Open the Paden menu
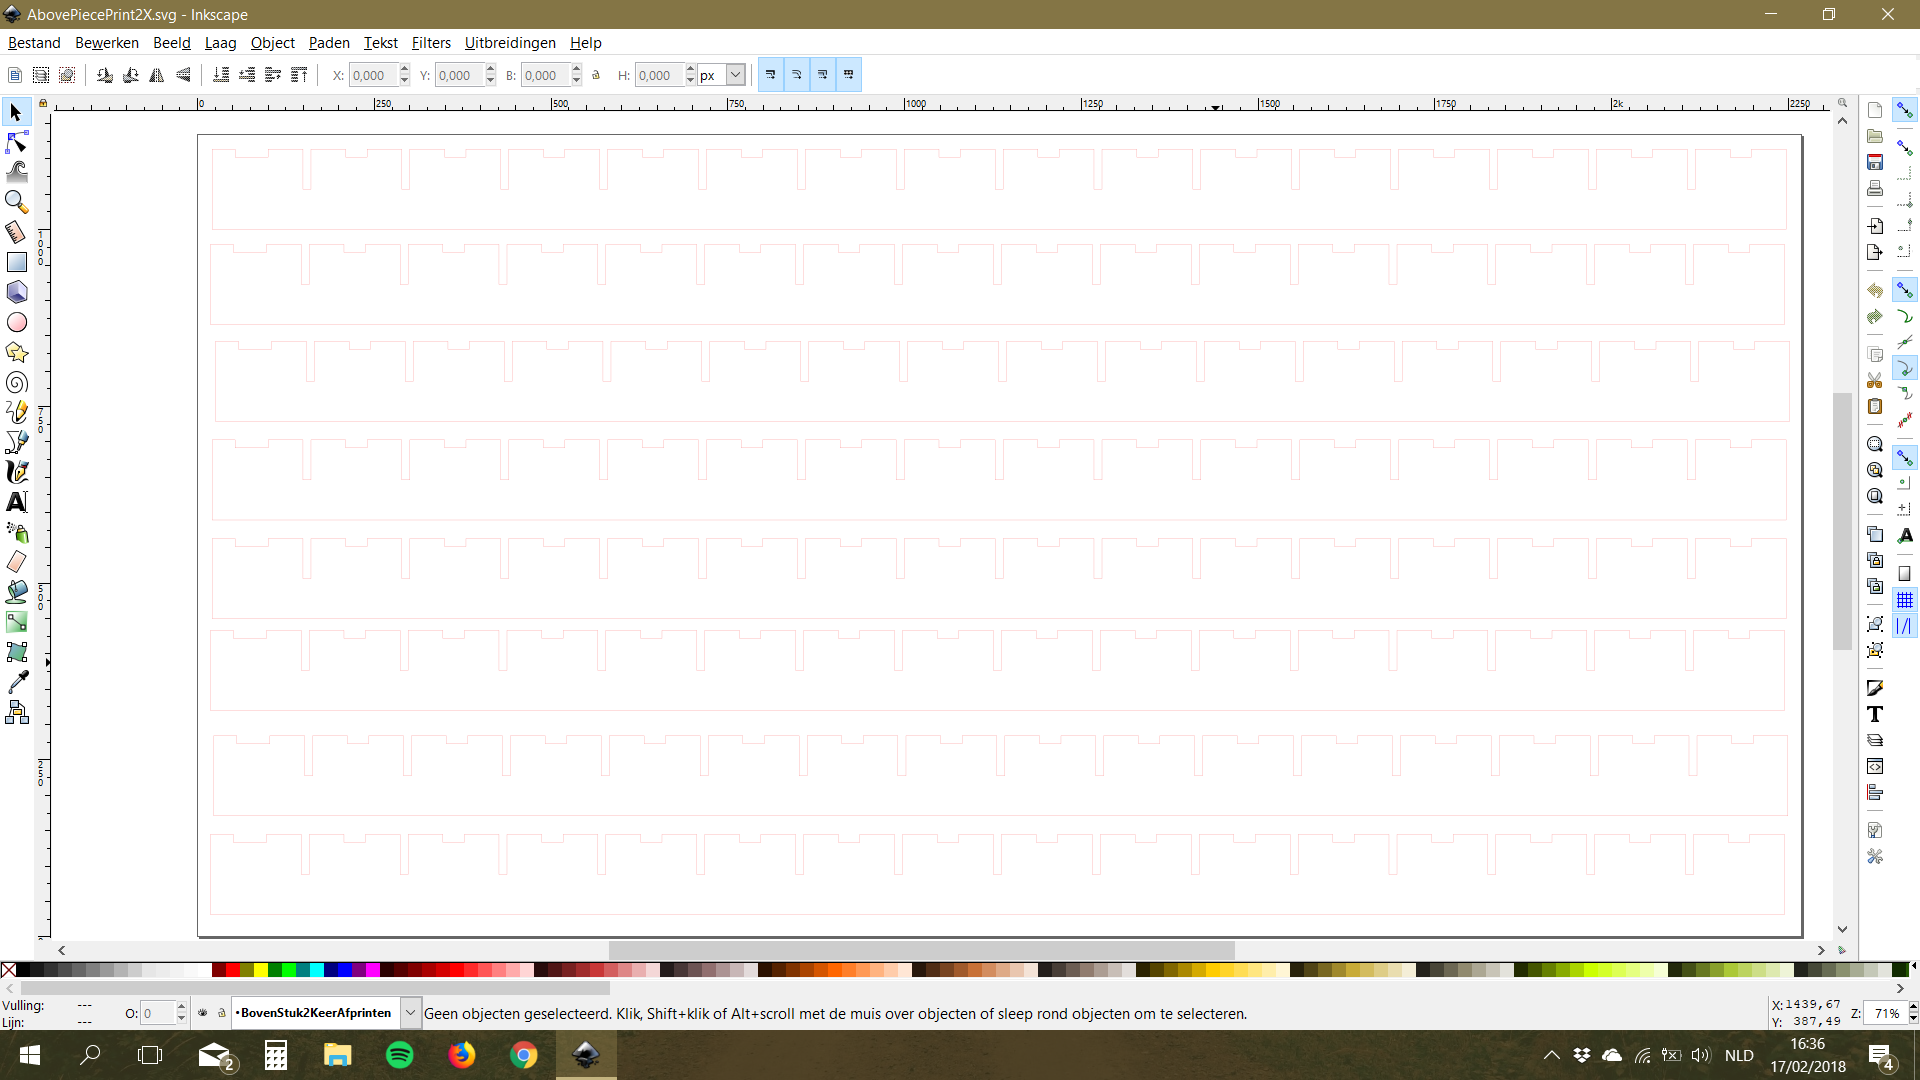1920x1080 pixels. [328, 43]
